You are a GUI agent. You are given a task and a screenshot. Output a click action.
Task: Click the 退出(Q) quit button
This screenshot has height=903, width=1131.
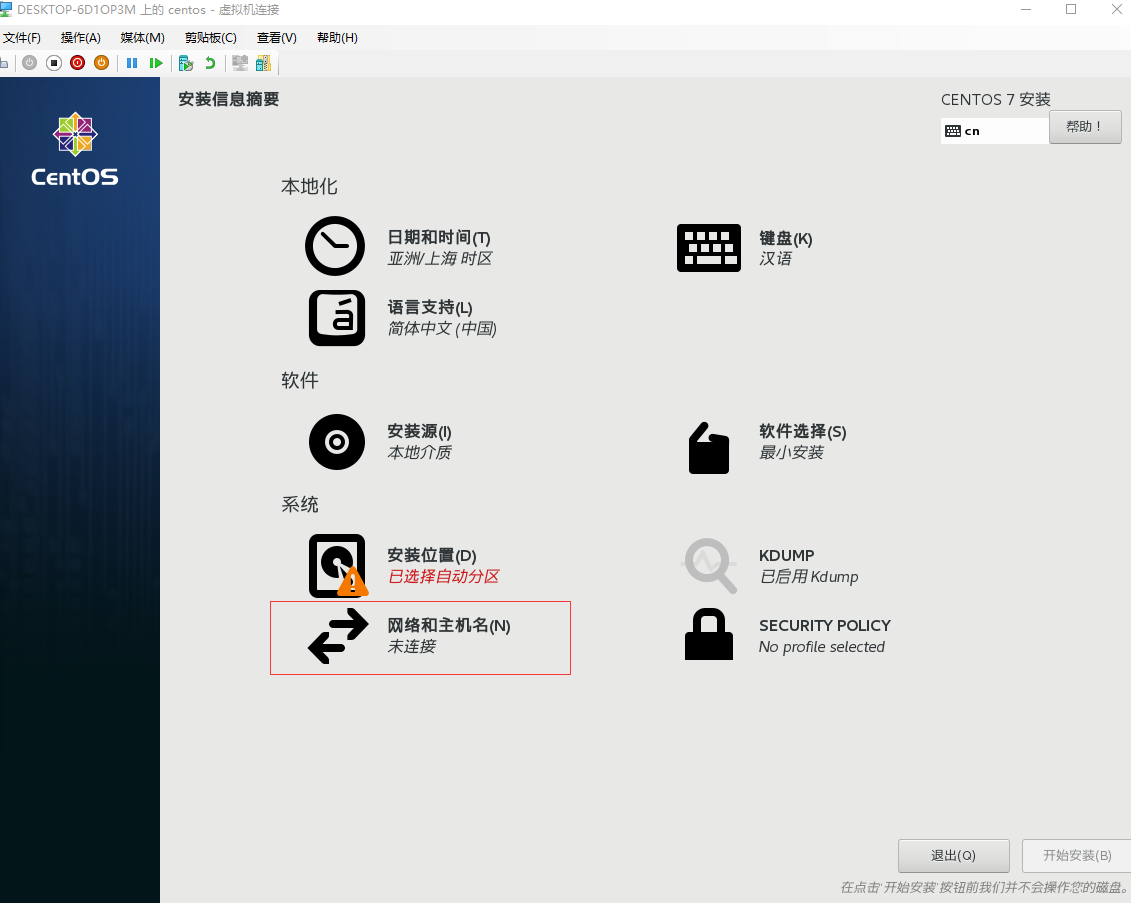point(954,855)
